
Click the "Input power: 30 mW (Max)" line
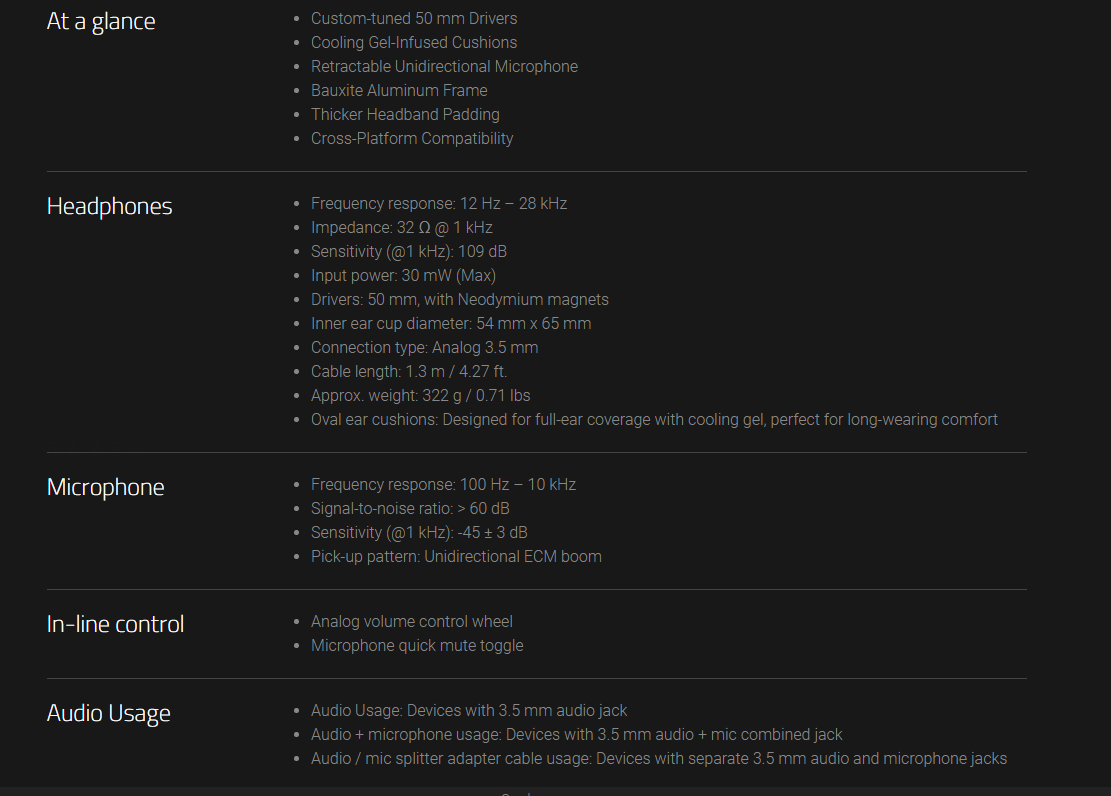point(403,276)
